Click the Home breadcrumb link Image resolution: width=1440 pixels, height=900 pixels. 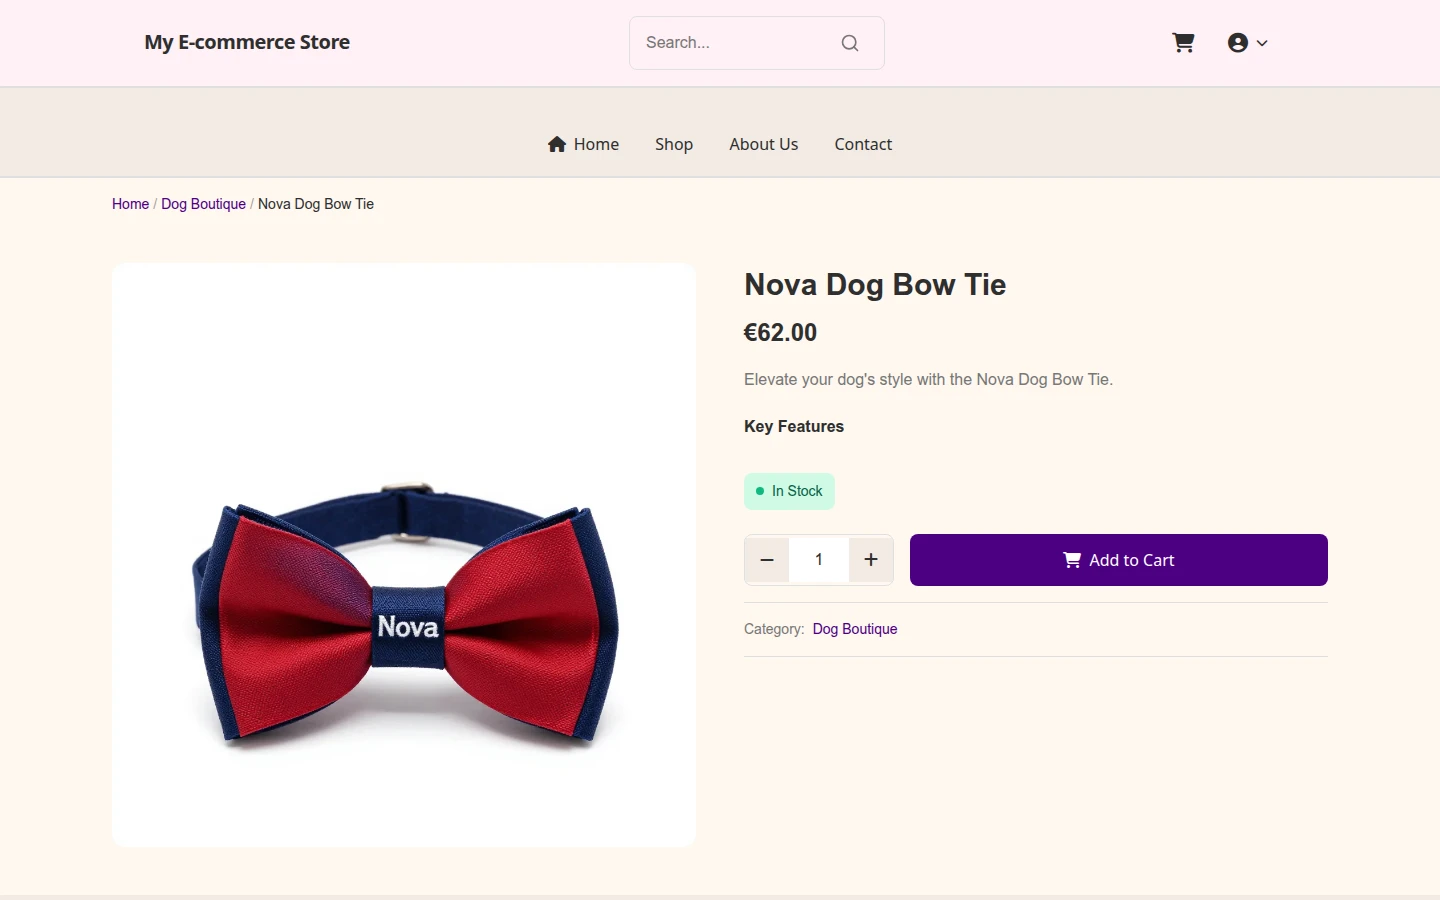coord(130,204)
